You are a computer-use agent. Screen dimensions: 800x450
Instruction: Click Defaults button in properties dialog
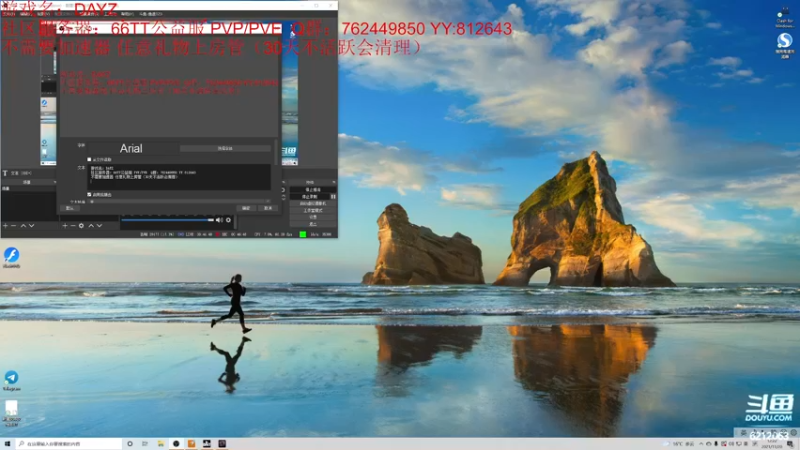pyautogui.click(x=70, y=208)
